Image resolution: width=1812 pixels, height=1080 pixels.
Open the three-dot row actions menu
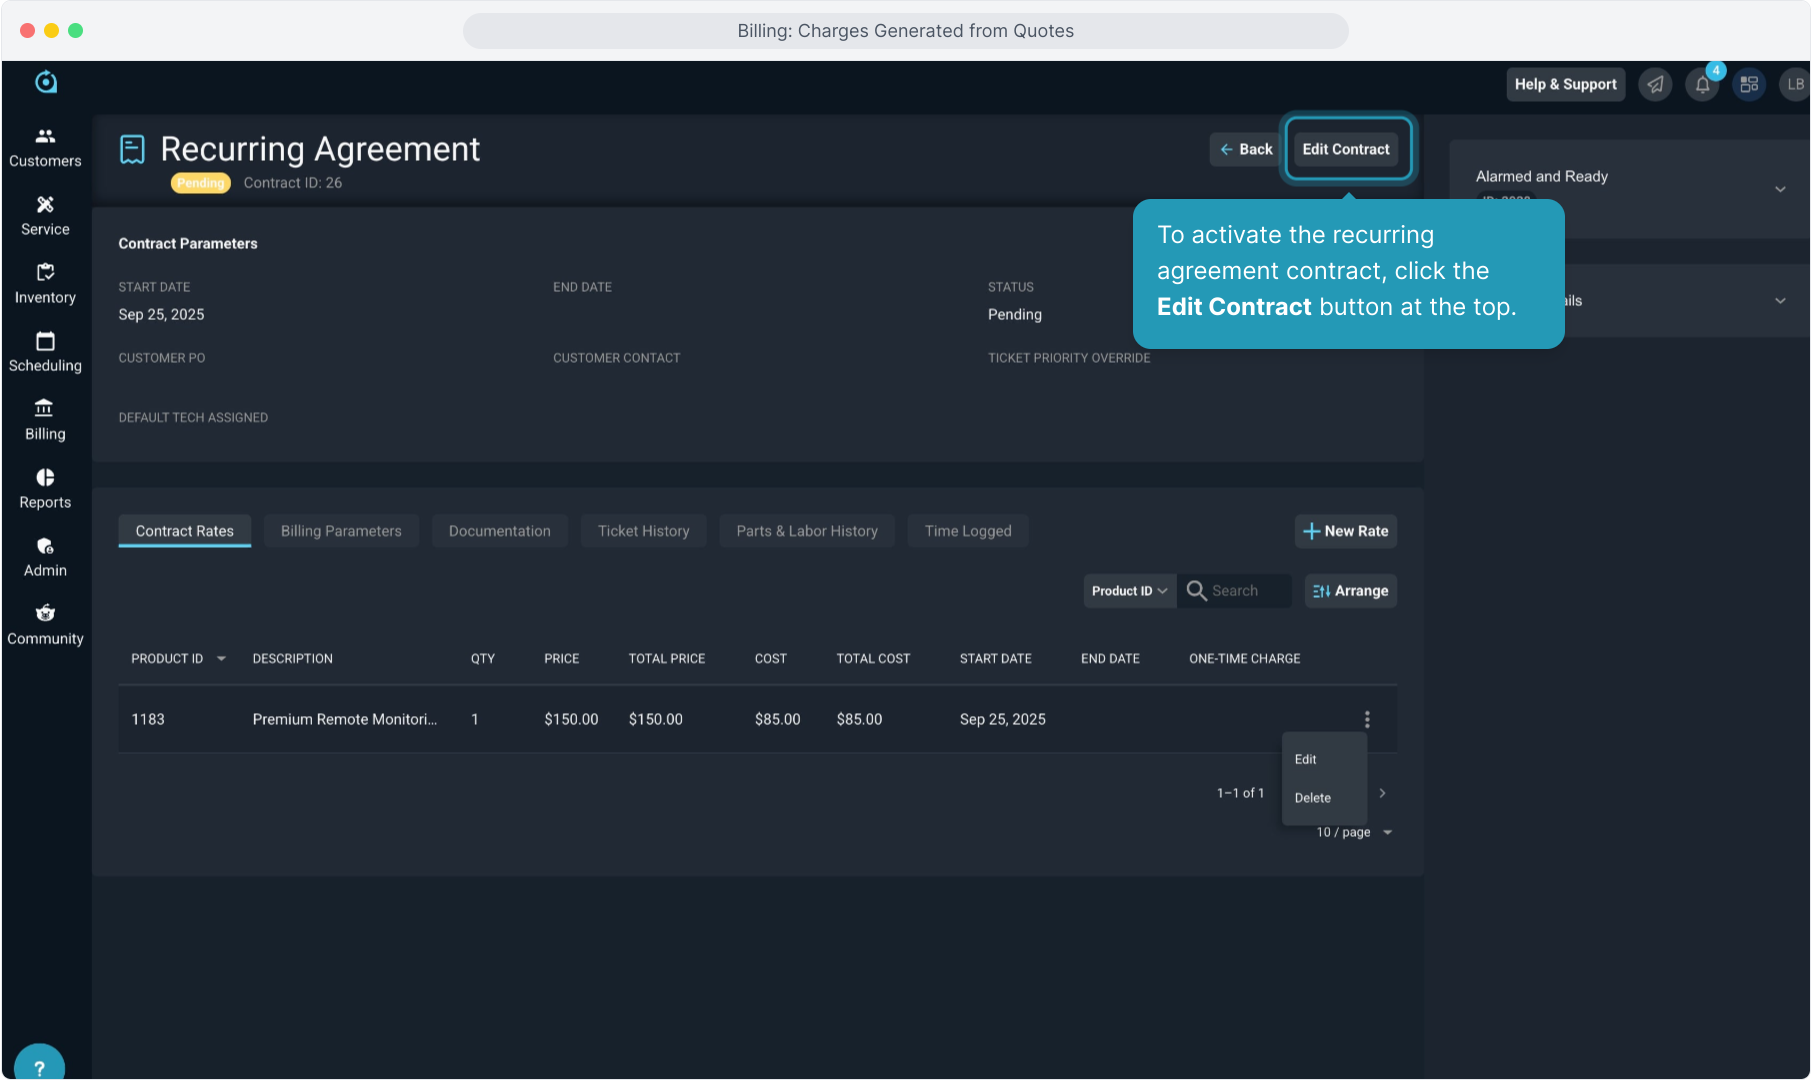coord(1367,720)
